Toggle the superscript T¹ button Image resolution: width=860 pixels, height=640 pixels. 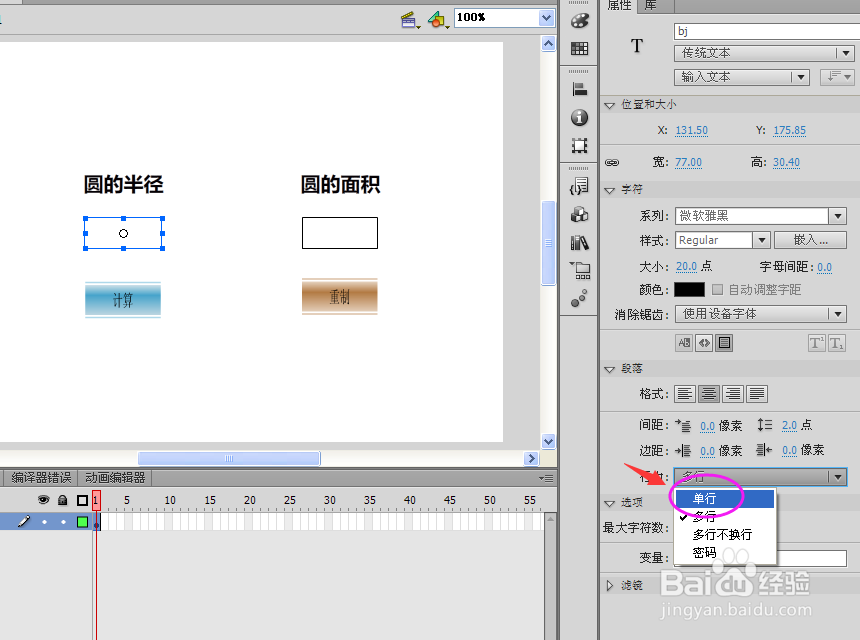(819, 343)
